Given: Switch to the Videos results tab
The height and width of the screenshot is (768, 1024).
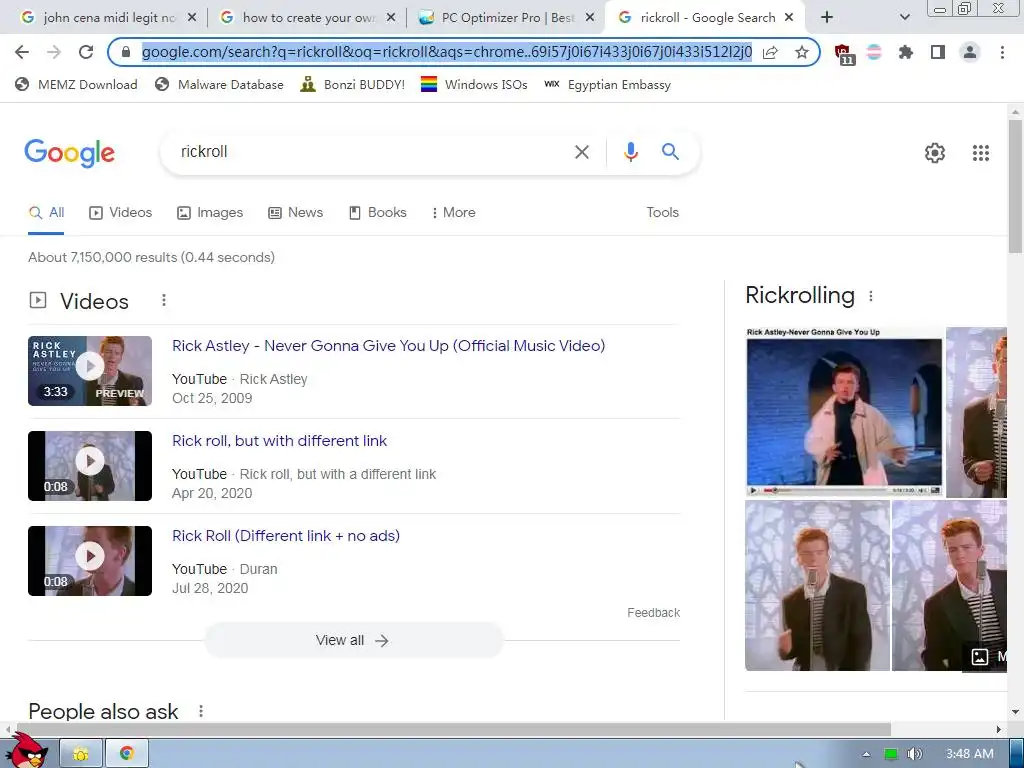Looking at the screenshot, I should tap(121, 212).
